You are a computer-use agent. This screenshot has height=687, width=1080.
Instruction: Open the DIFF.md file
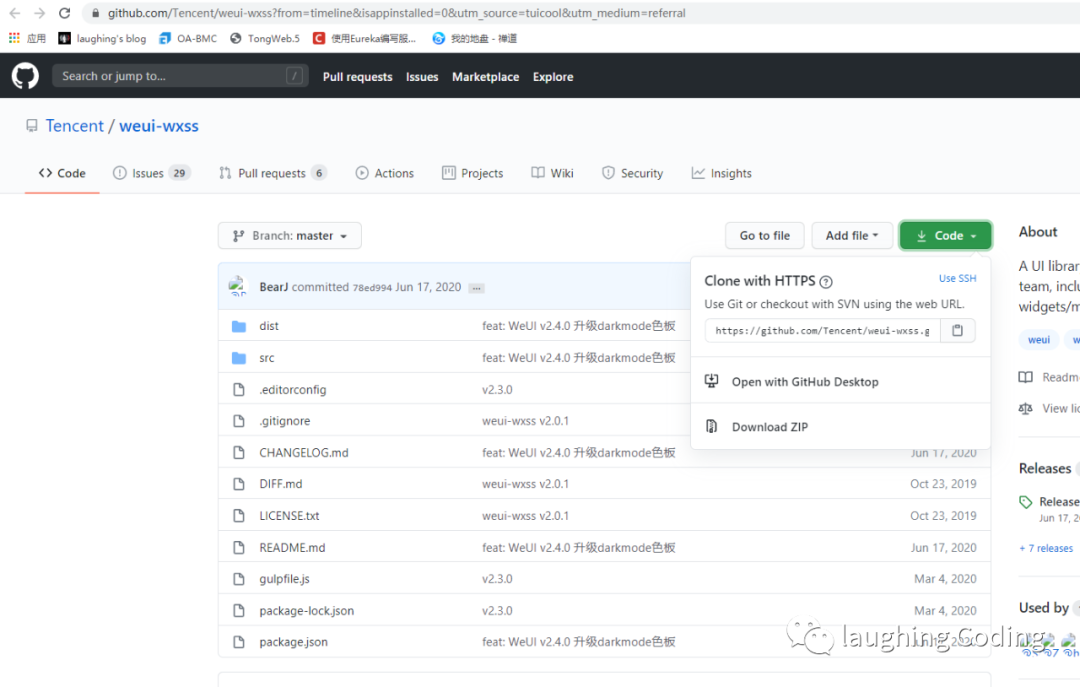click(280, 484)
